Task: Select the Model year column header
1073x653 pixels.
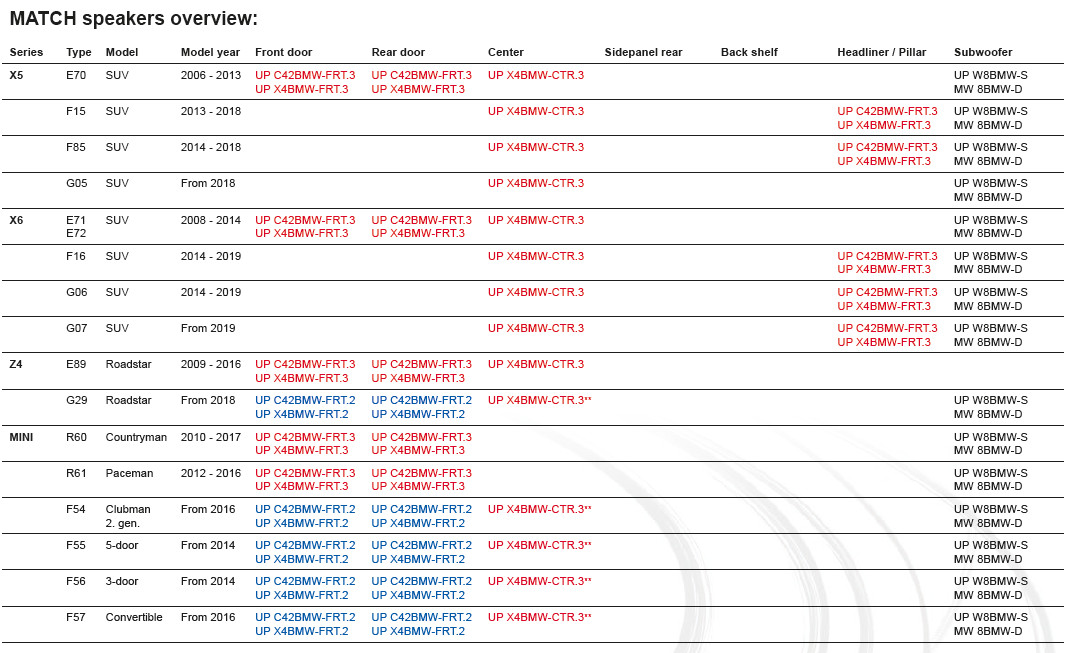Action: point(210,52)
